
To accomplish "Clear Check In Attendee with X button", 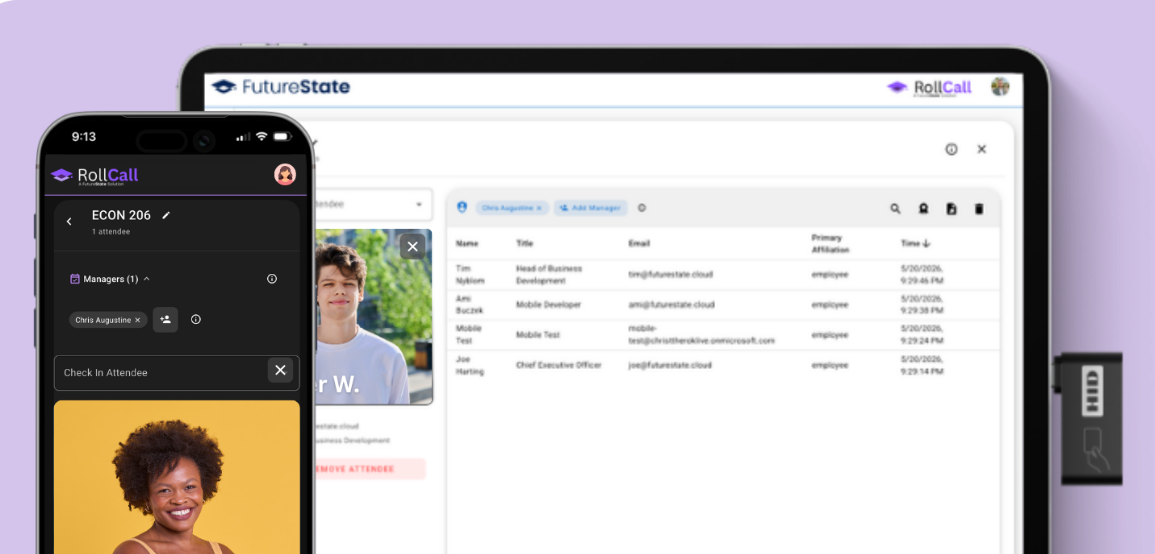I will pyautogui.click(x=280, y=371).
